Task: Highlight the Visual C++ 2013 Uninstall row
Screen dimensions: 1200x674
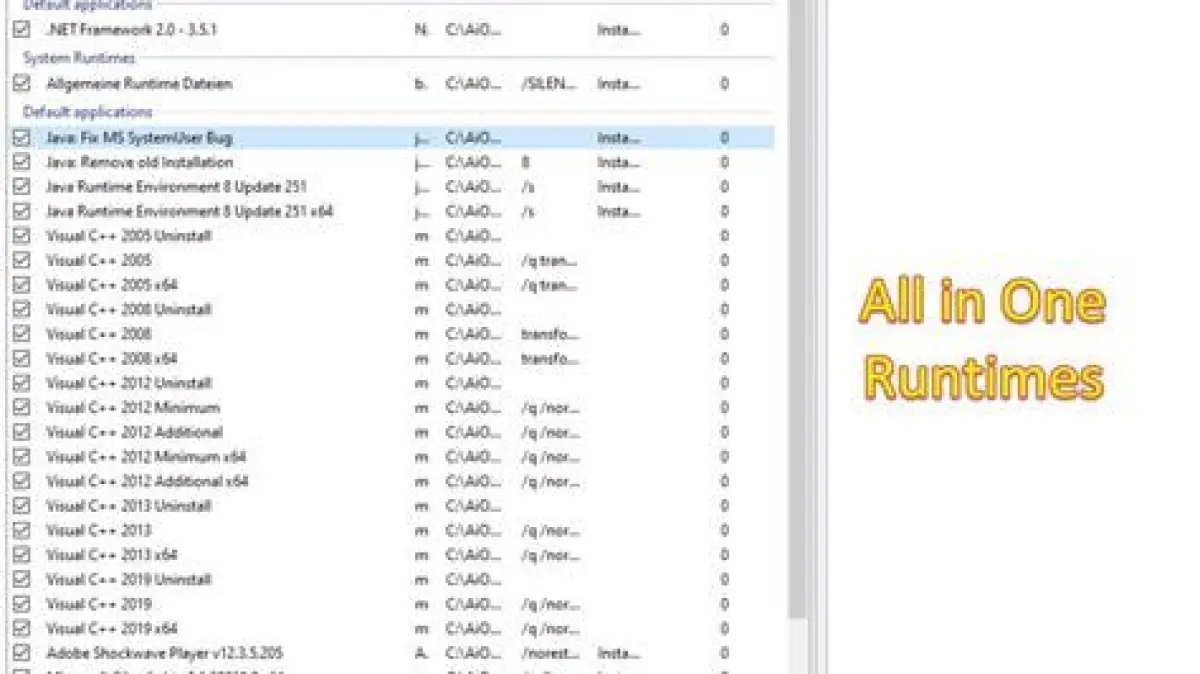Action: click(129, 506)
